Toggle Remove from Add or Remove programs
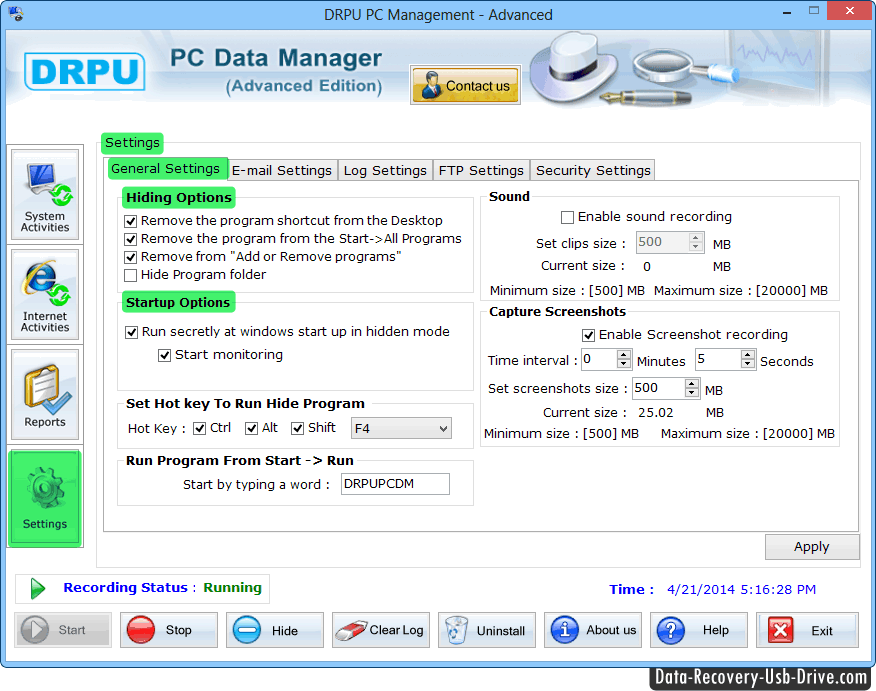This screenshot has width=876, height=691. point(131,257)
